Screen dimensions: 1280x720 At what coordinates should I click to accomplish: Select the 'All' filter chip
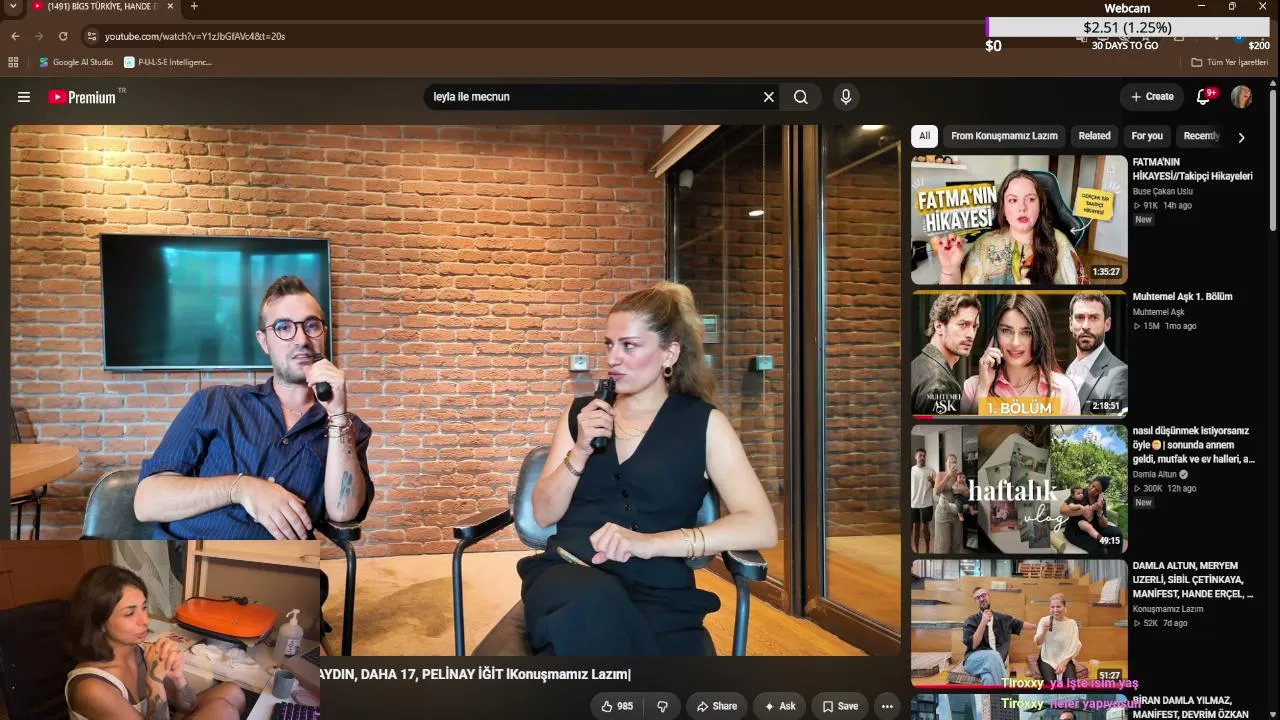click(x=924, y=136)
